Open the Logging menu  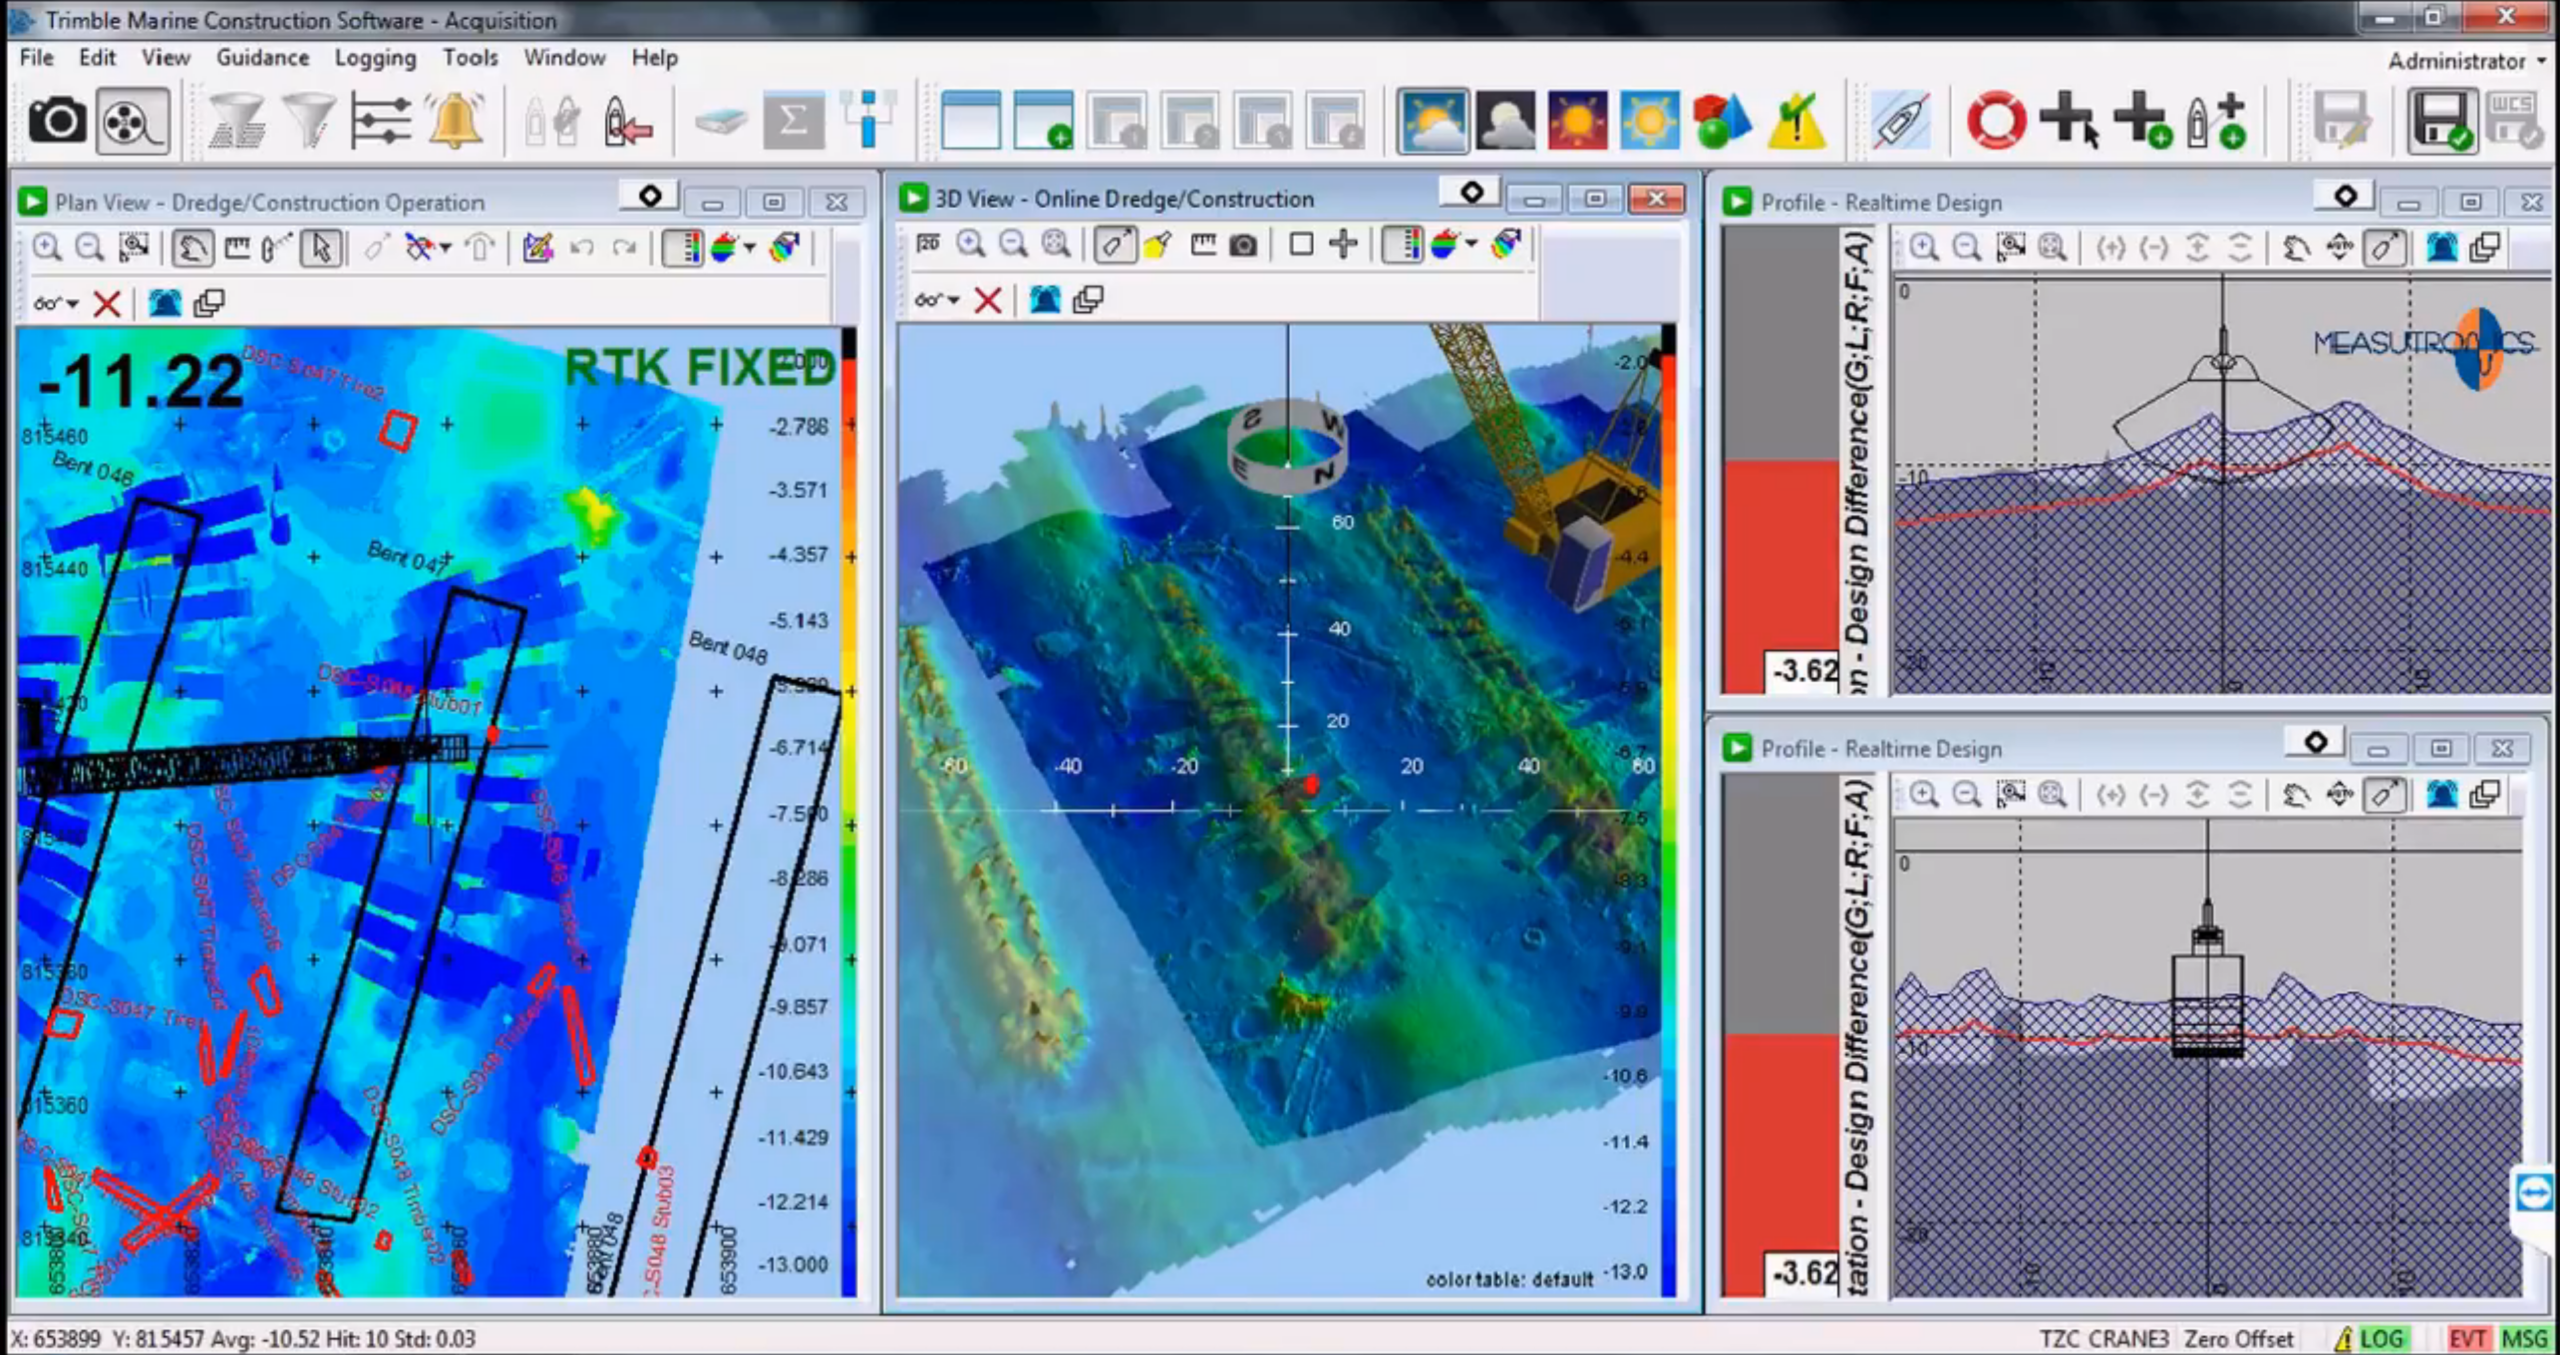(375, 58)
